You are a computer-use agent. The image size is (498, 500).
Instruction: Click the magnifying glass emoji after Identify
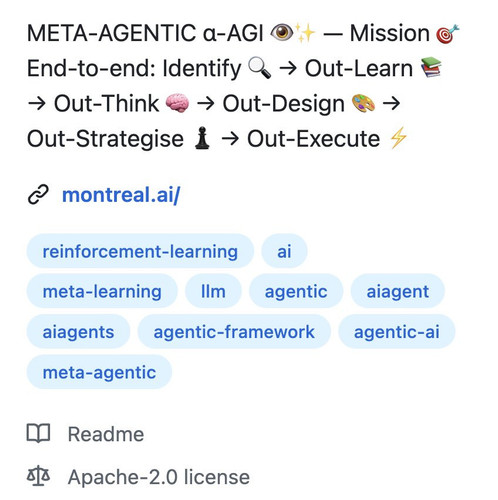260,68
